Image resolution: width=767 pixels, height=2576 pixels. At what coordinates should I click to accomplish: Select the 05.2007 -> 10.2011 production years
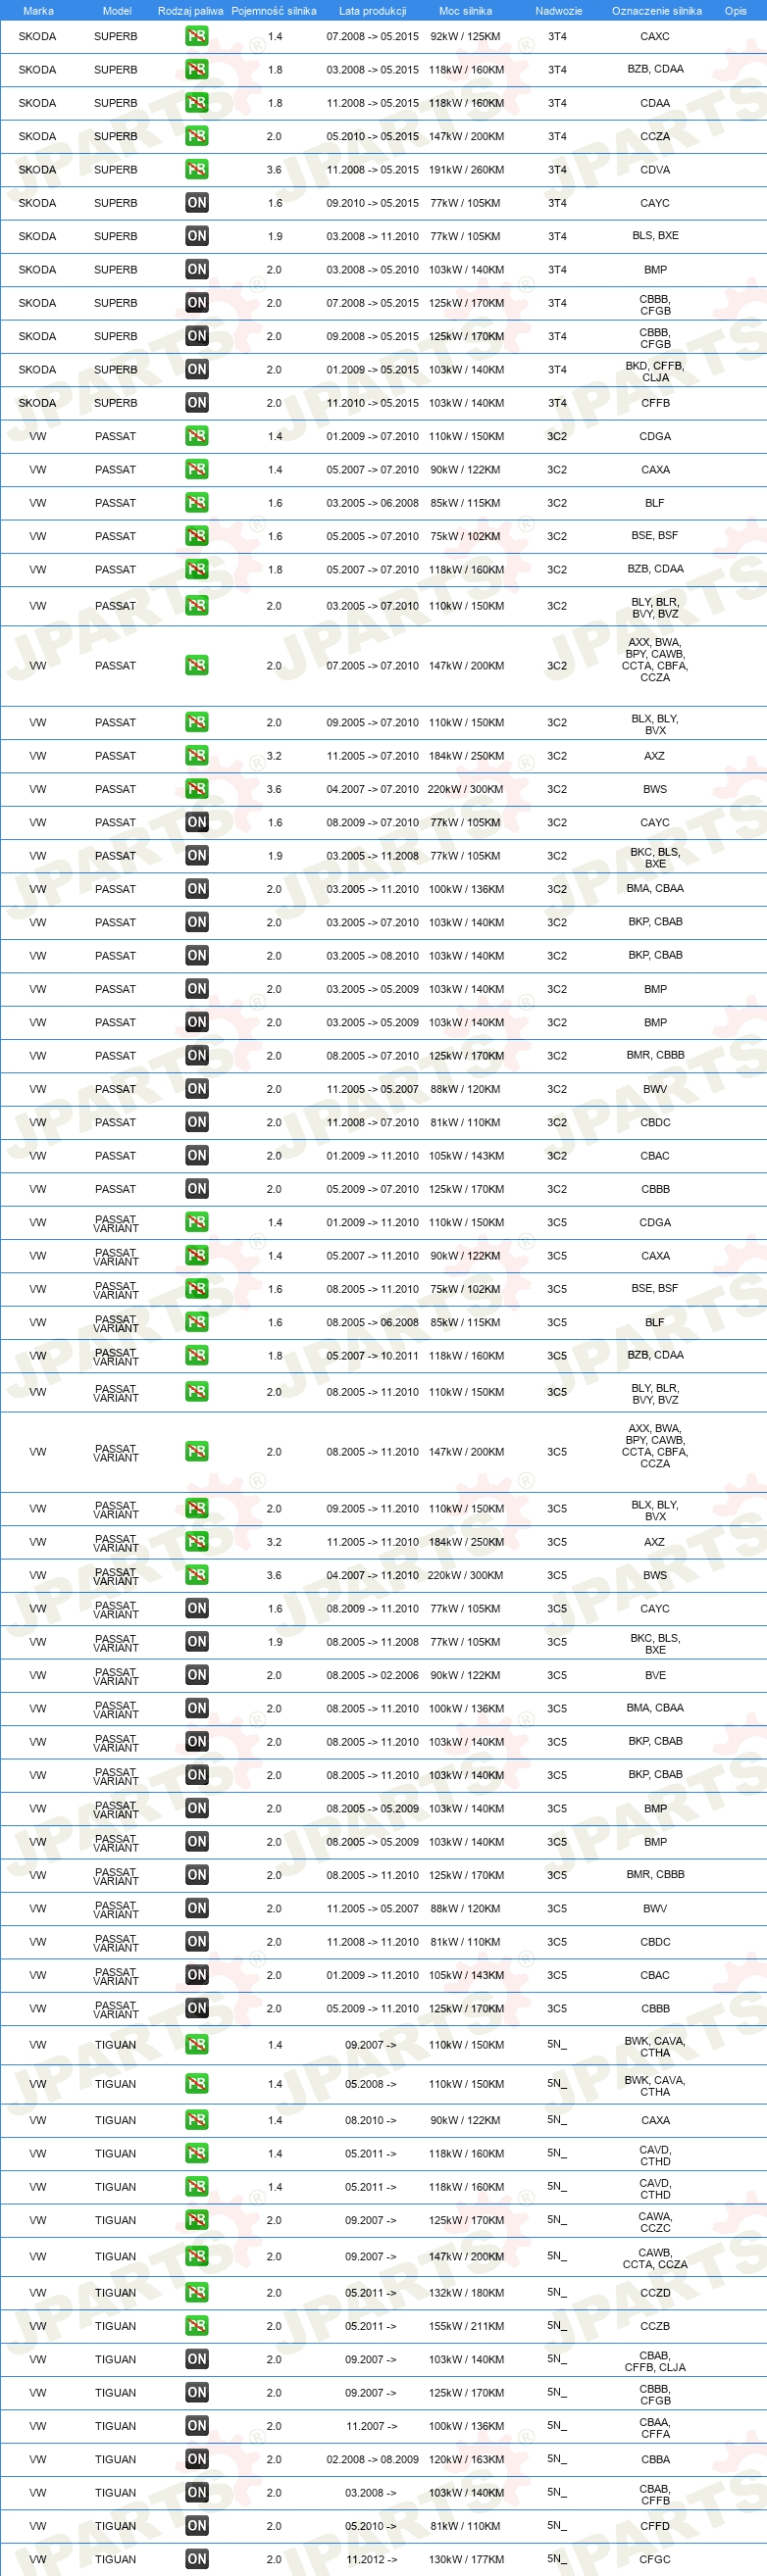tap(372, 1356)
